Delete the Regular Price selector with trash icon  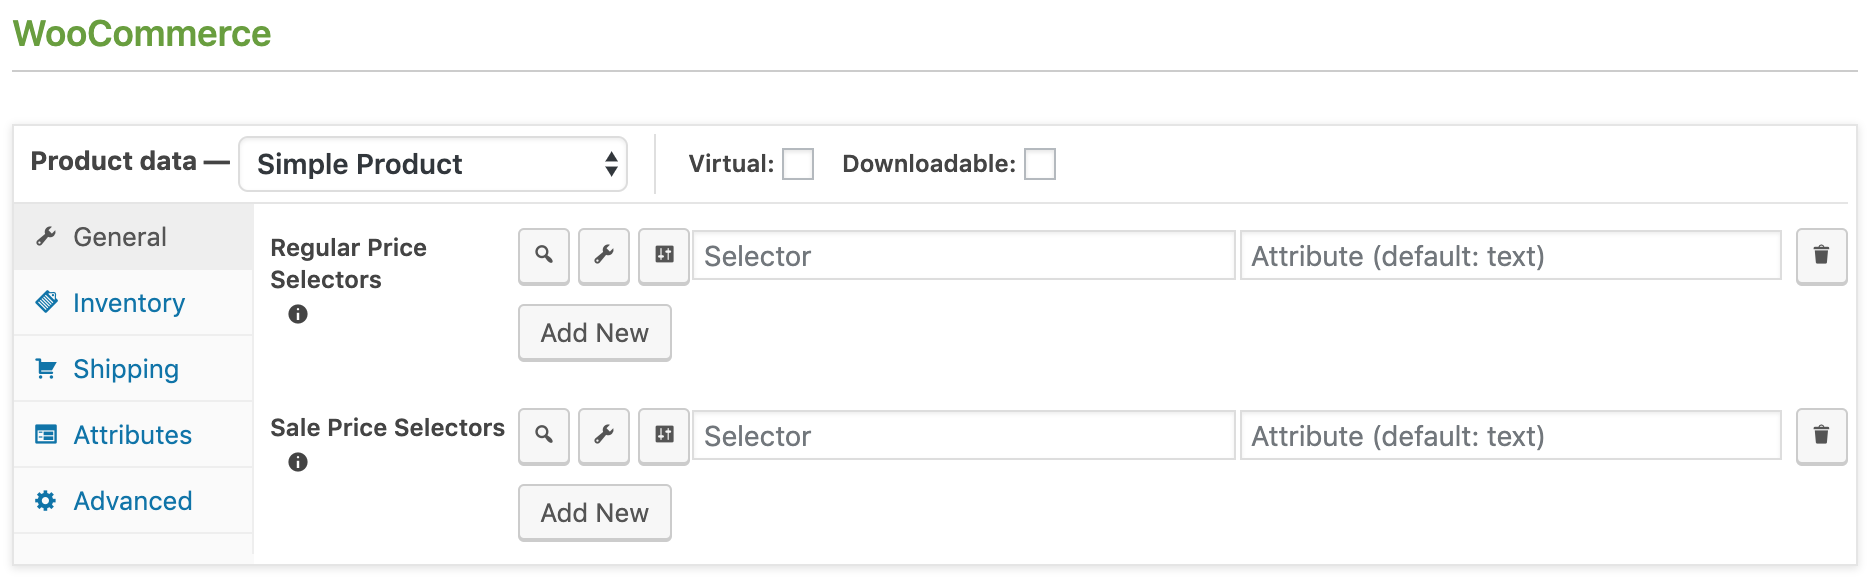tap(1821, 256)
